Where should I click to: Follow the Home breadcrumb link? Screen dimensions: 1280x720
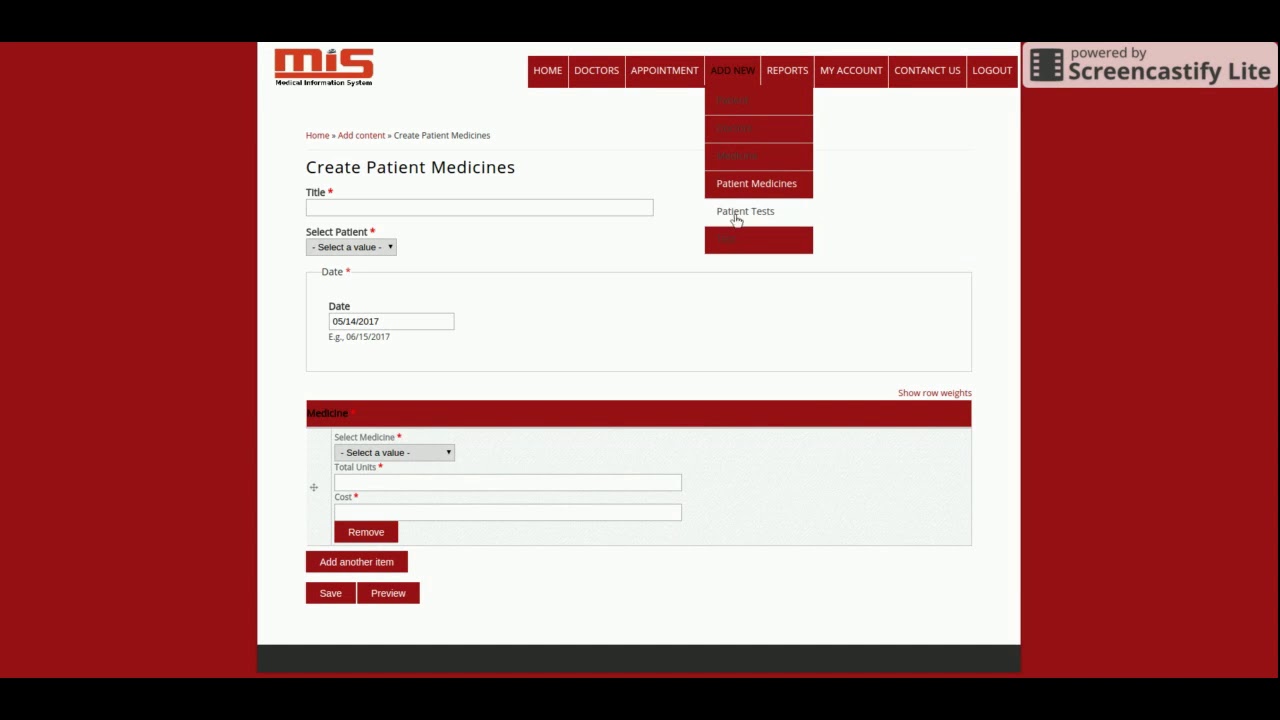317,136
